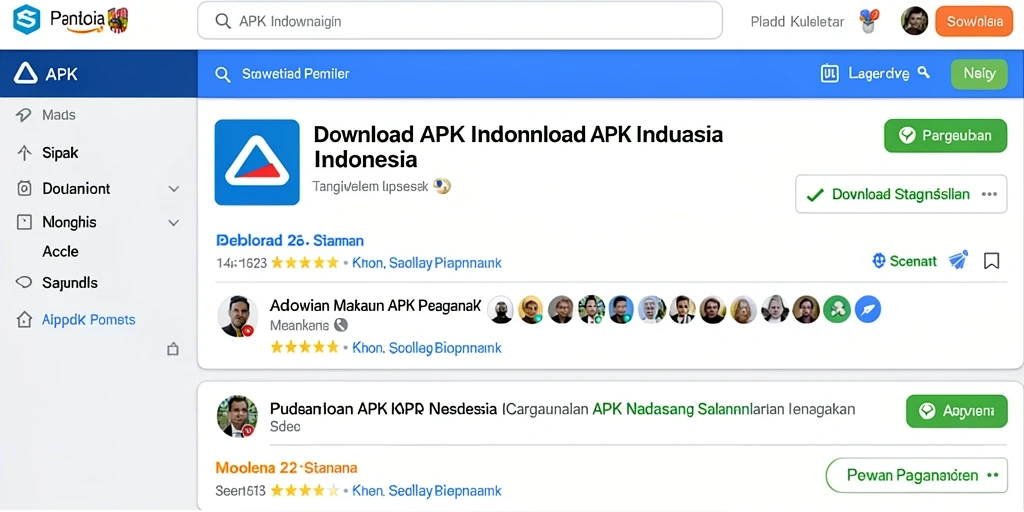Open the Khon. Scollag Biopnnaink link

[427, 348]
